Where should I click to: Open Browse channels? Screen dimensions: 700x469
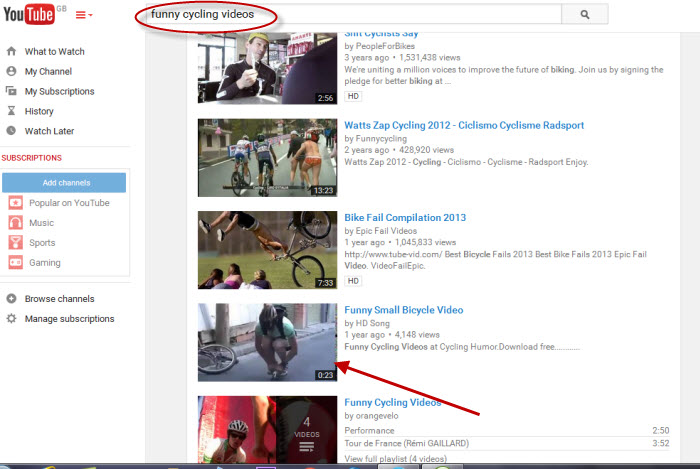pyautogui.click(x=59, y=299)
